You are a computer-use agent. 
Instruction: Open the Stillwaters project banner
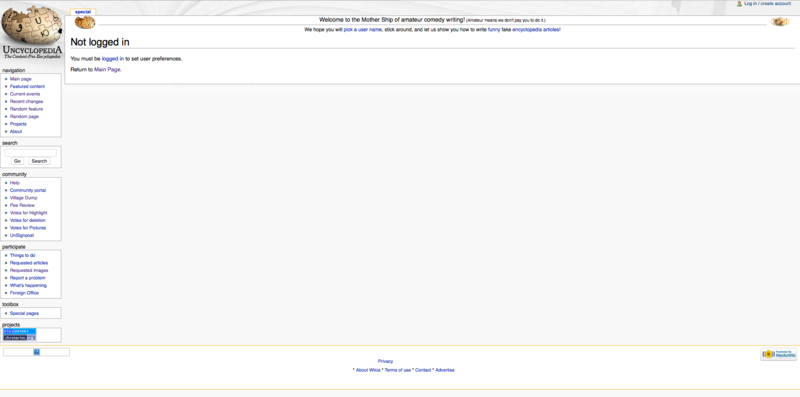20,331
